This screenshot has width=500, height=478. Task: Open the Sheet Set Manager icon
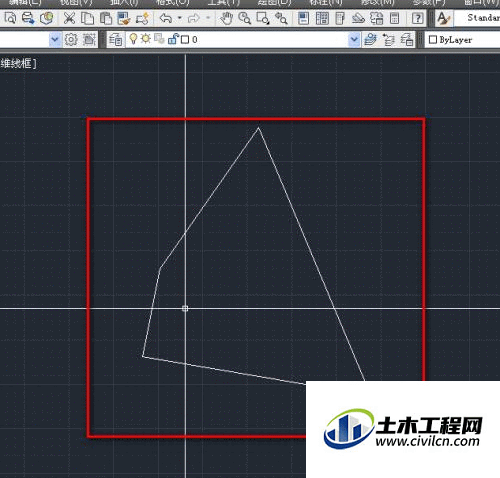coord(358,18)
